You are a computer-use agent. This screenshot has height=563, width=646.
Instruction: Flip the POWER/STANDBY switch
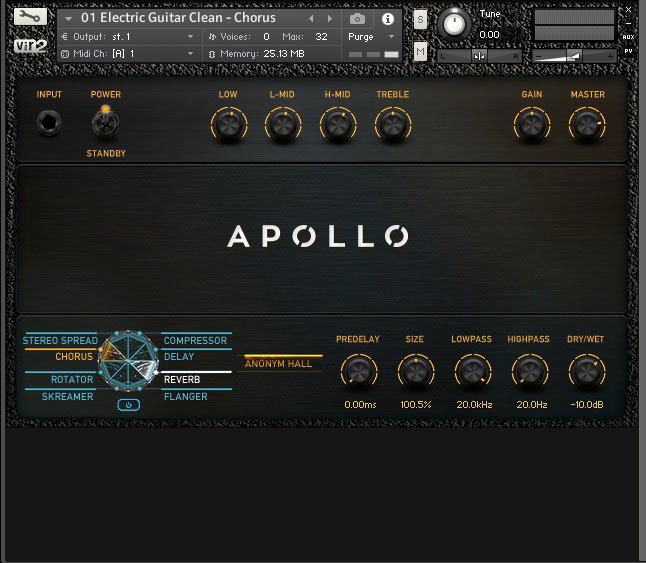(x=105, y=122)
